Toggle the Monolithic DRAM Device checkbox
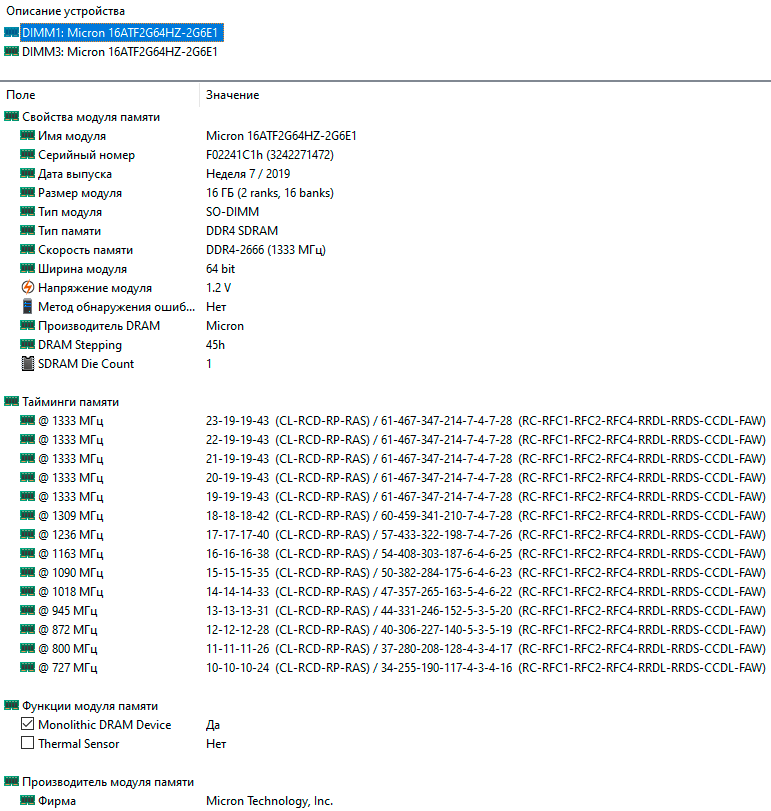Image resolution: width=771 pixels, height=811 pixels. point(27,724)
